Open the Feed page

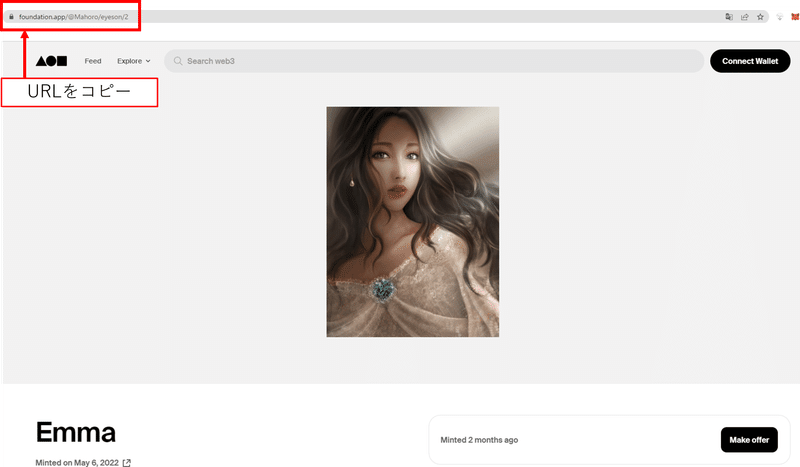click(93, 61)
